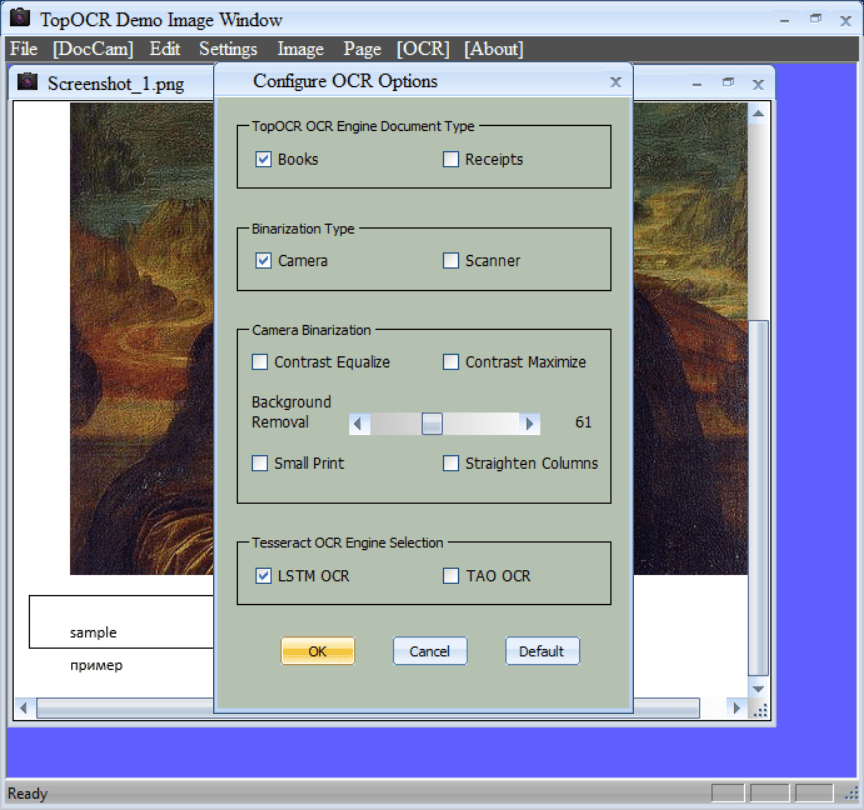Check the Small Print option
The height and width of the screenshot is (810, 864).
260,463
